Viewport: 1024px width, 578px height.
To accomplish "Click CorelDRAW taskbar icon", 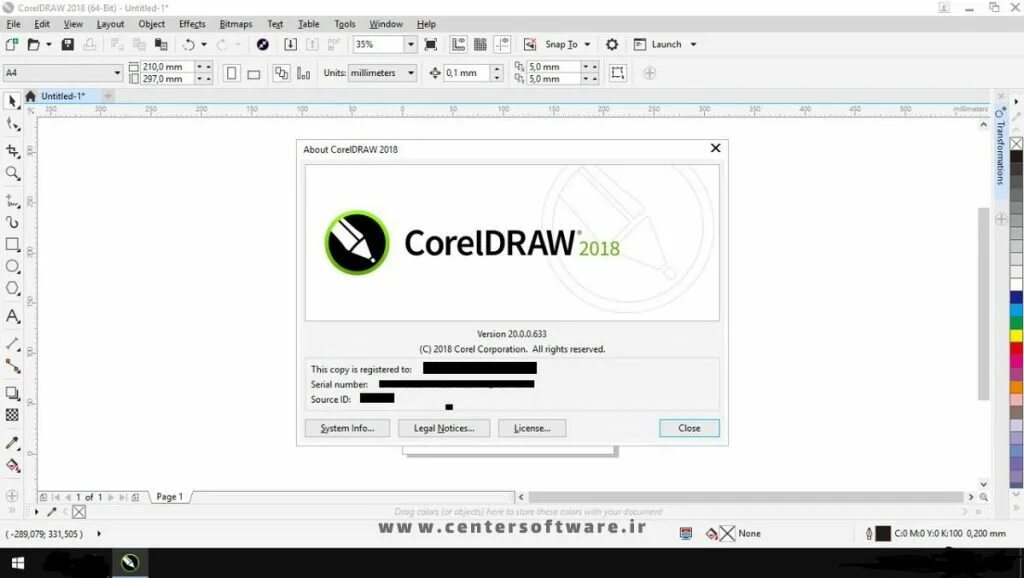I will tap(129, 563).
